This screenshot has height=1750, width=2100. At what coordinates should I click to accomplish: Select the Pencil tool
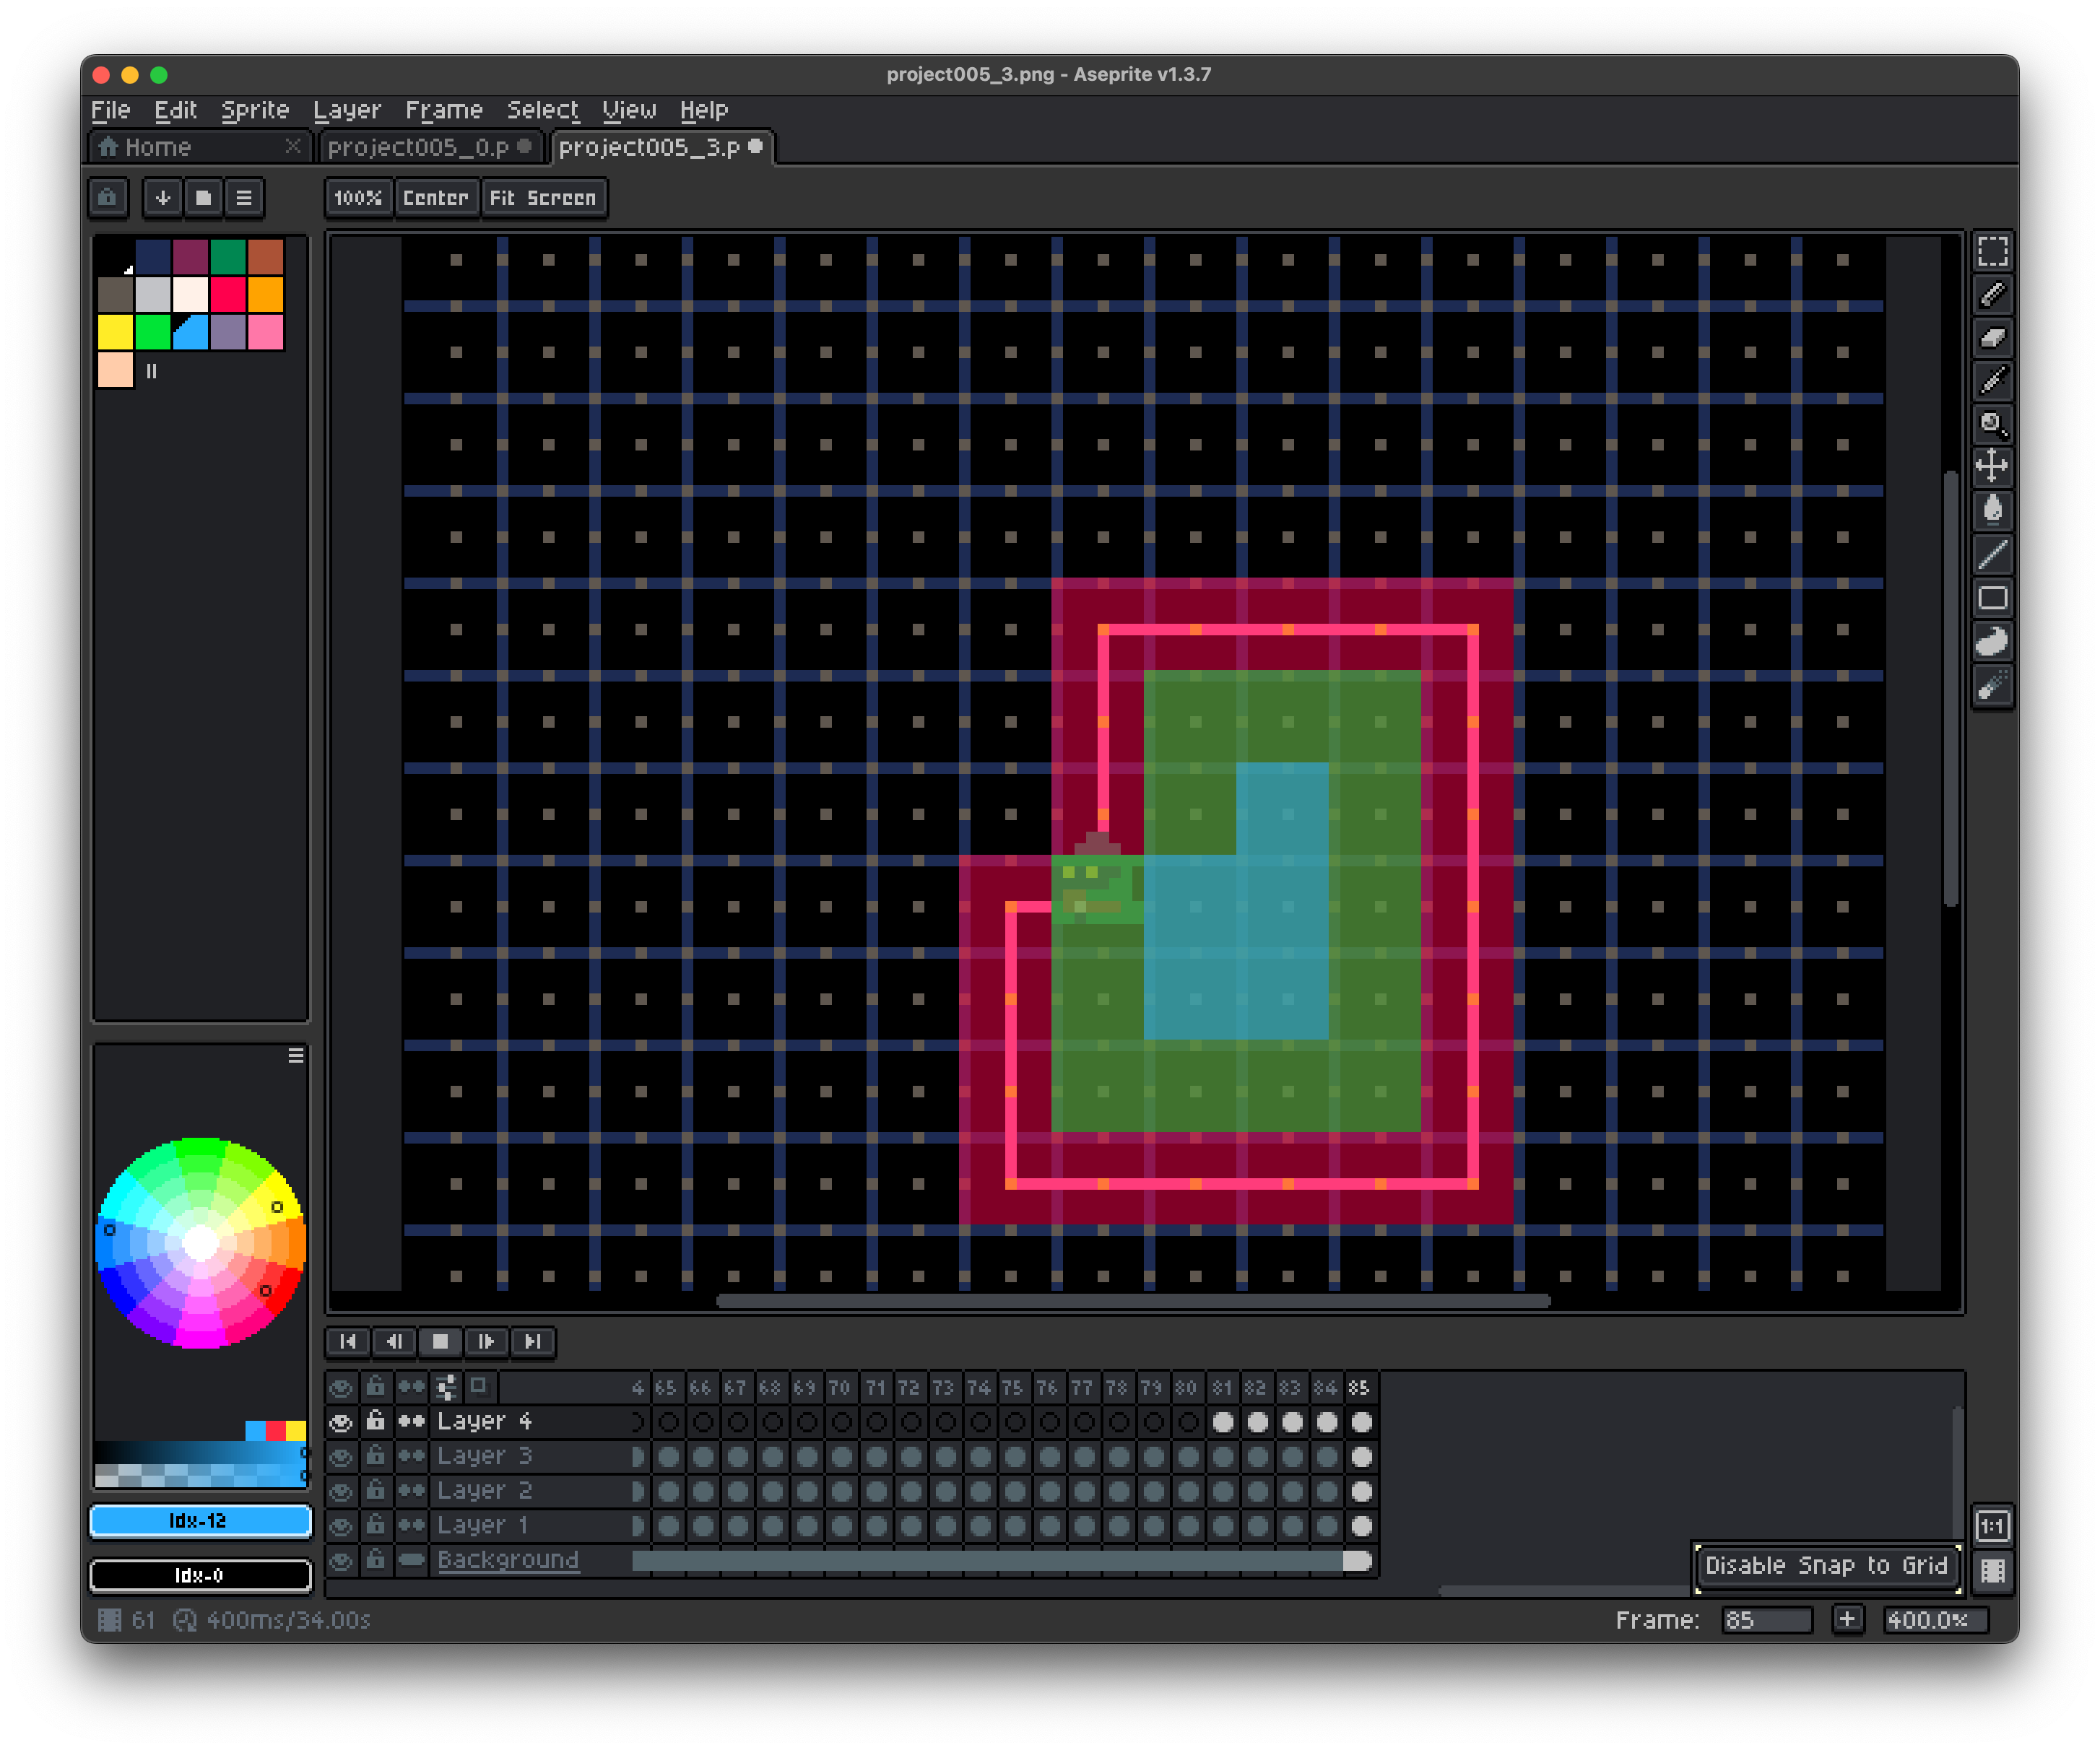click(1992, 295)
